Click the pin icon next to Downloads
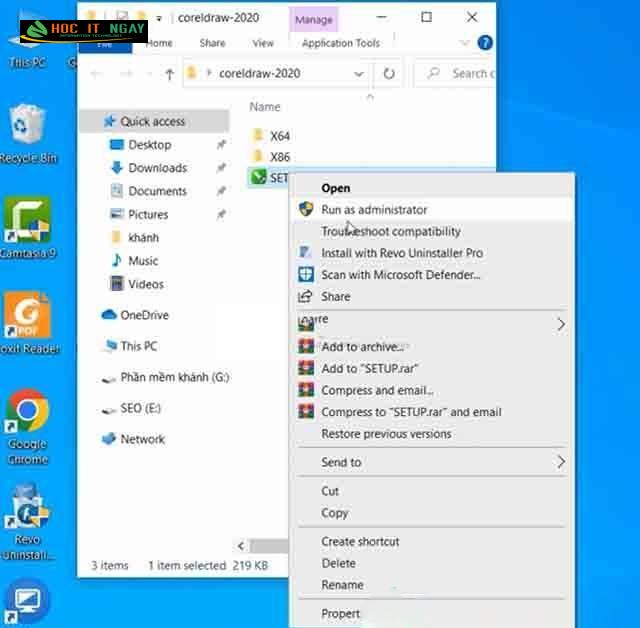Image resolution: width=640 pixels, height=628 pixels. point(222,167)
